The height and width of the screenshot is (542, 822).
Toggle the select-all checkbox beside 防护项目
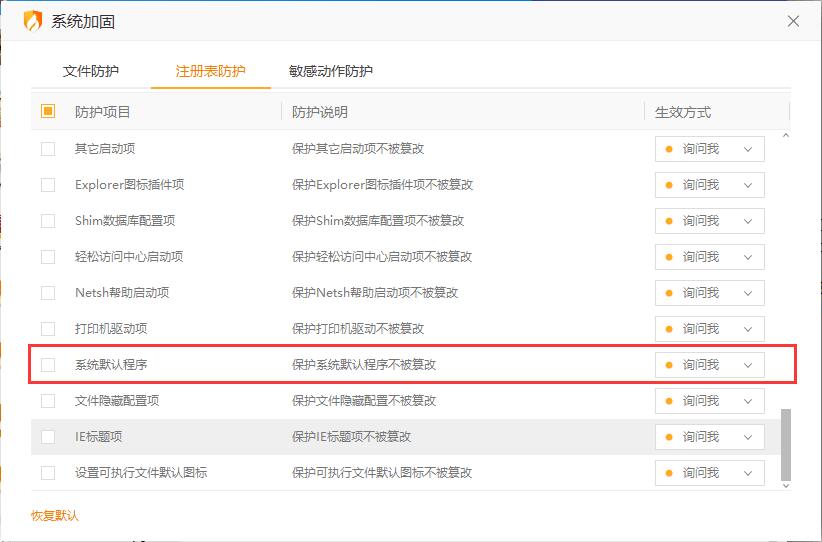[x=48, y=111]
